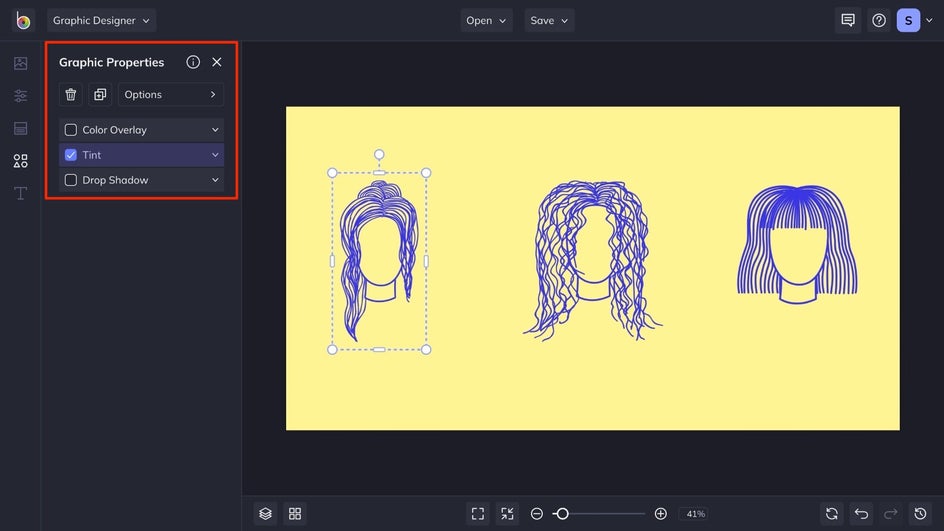Click the Options button

coord(171,95)
